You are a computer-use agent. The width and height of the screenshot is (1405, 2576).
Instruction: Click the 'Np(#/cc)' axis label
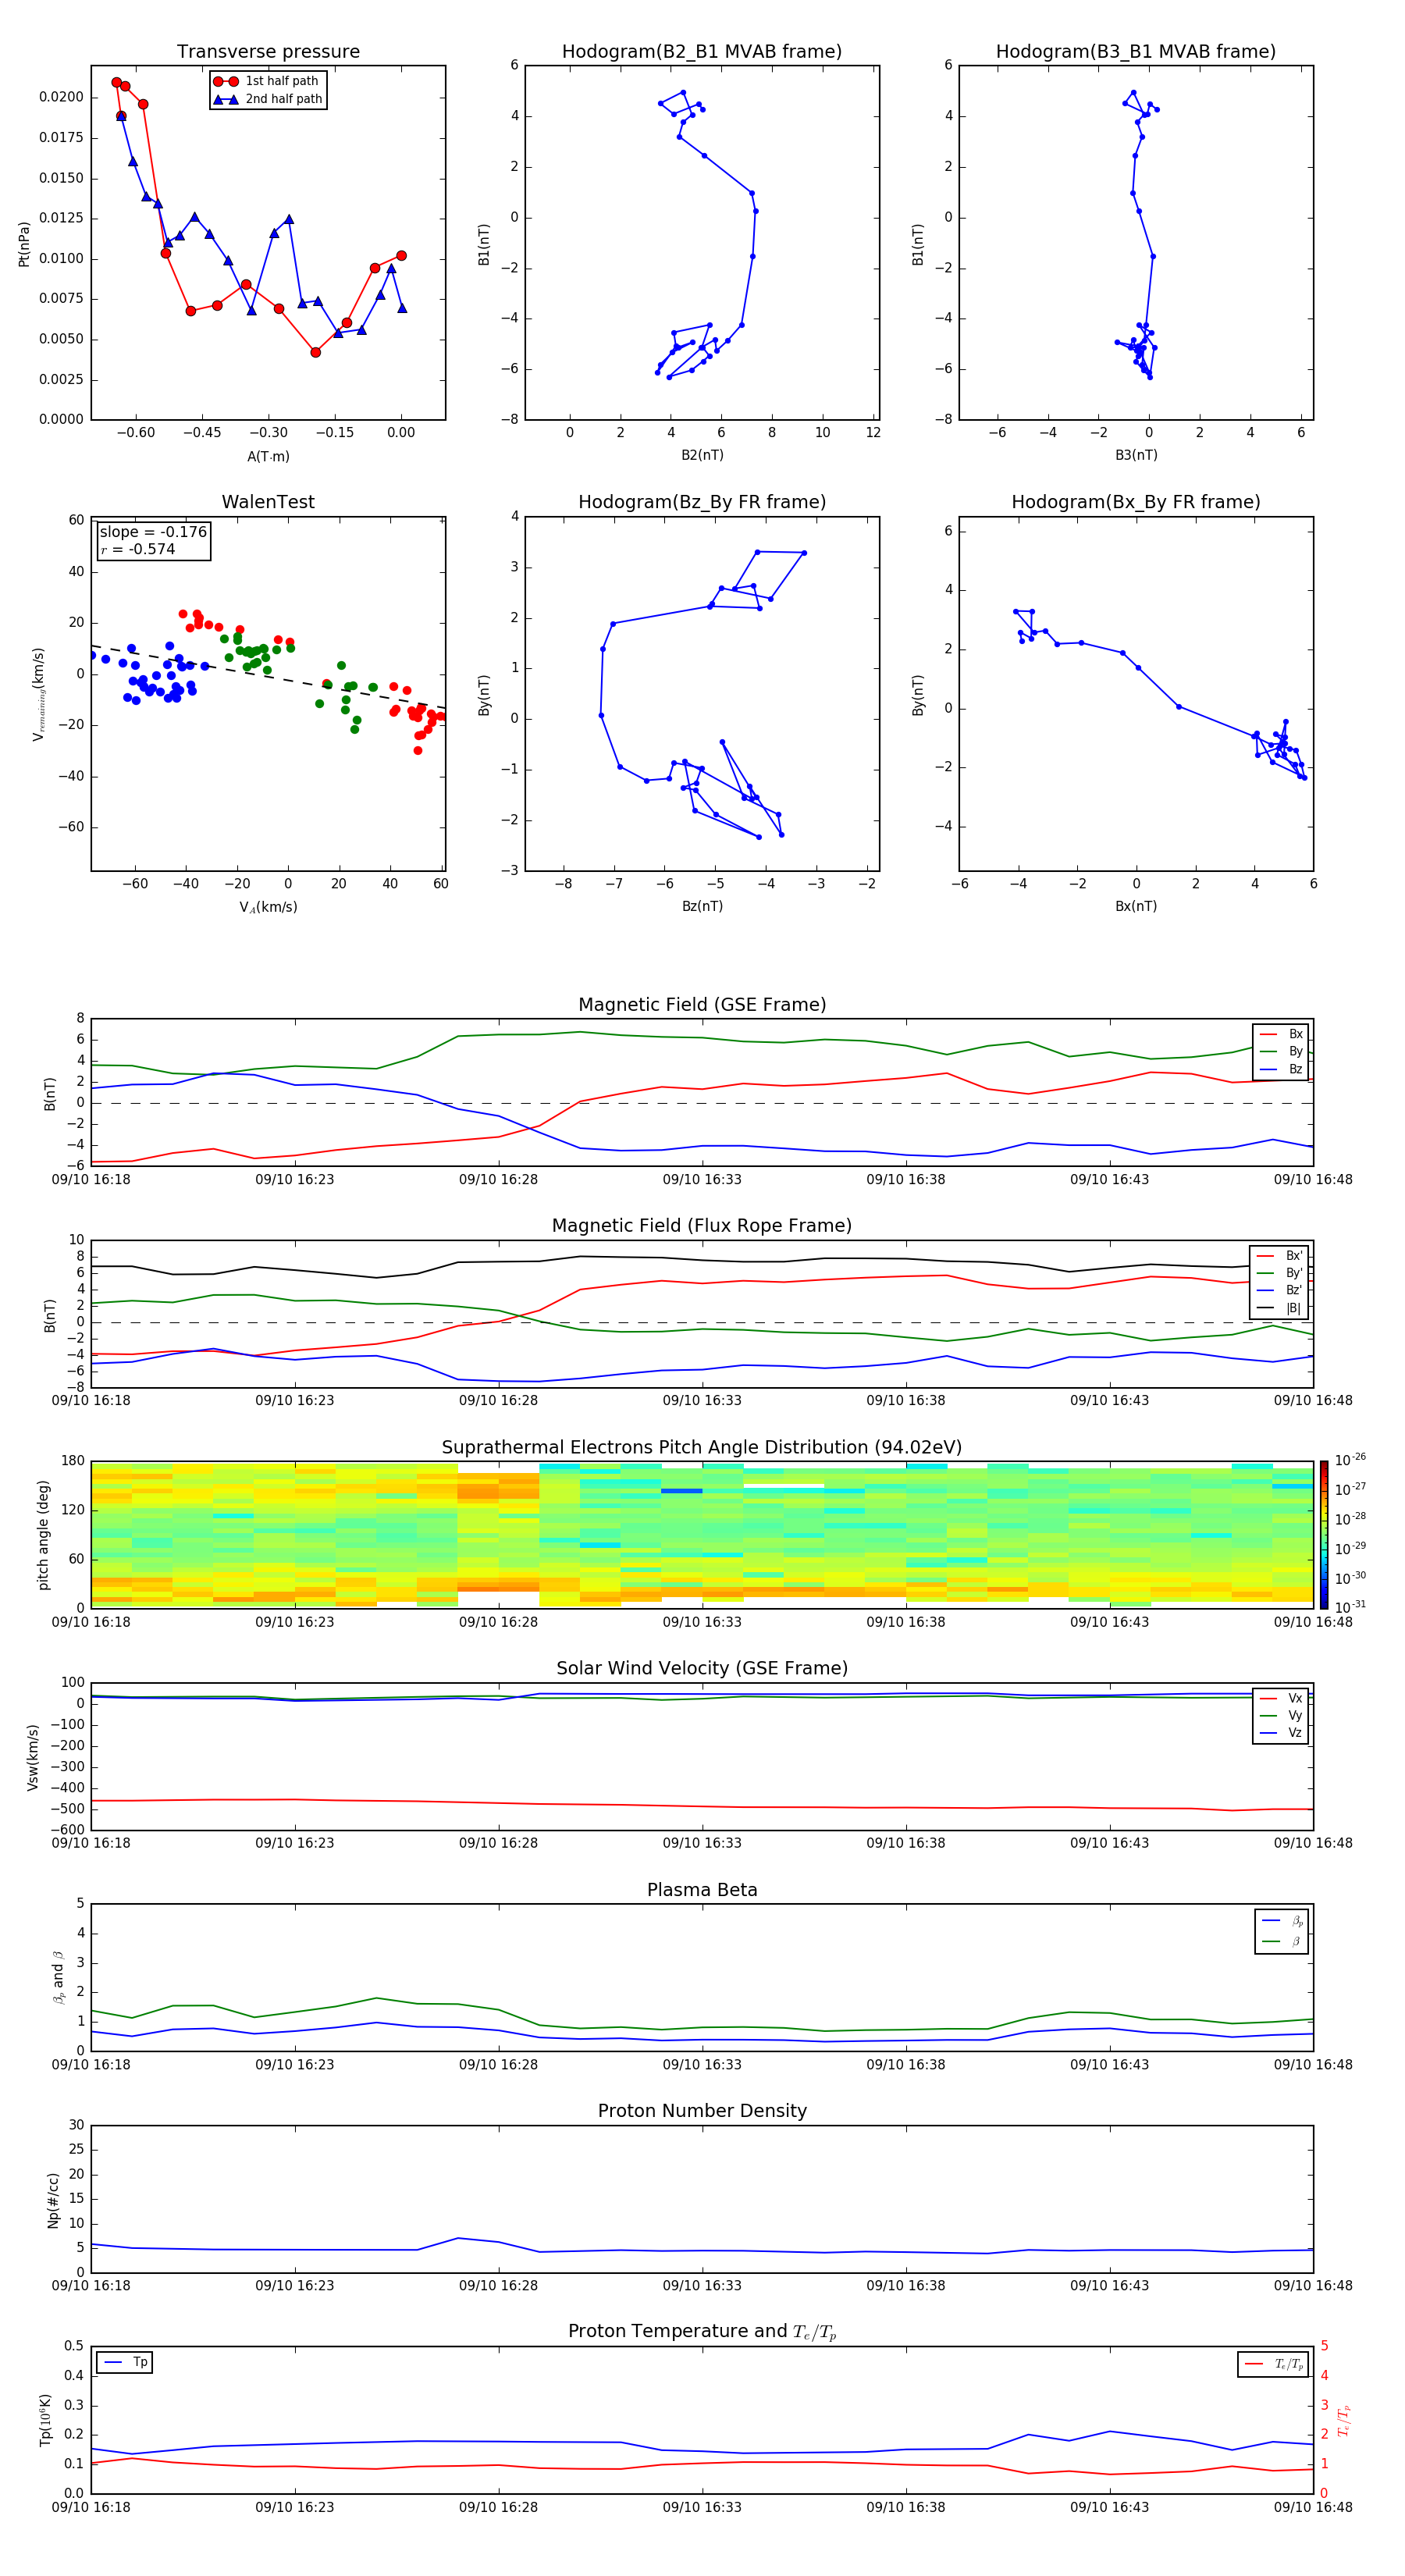53,2199
